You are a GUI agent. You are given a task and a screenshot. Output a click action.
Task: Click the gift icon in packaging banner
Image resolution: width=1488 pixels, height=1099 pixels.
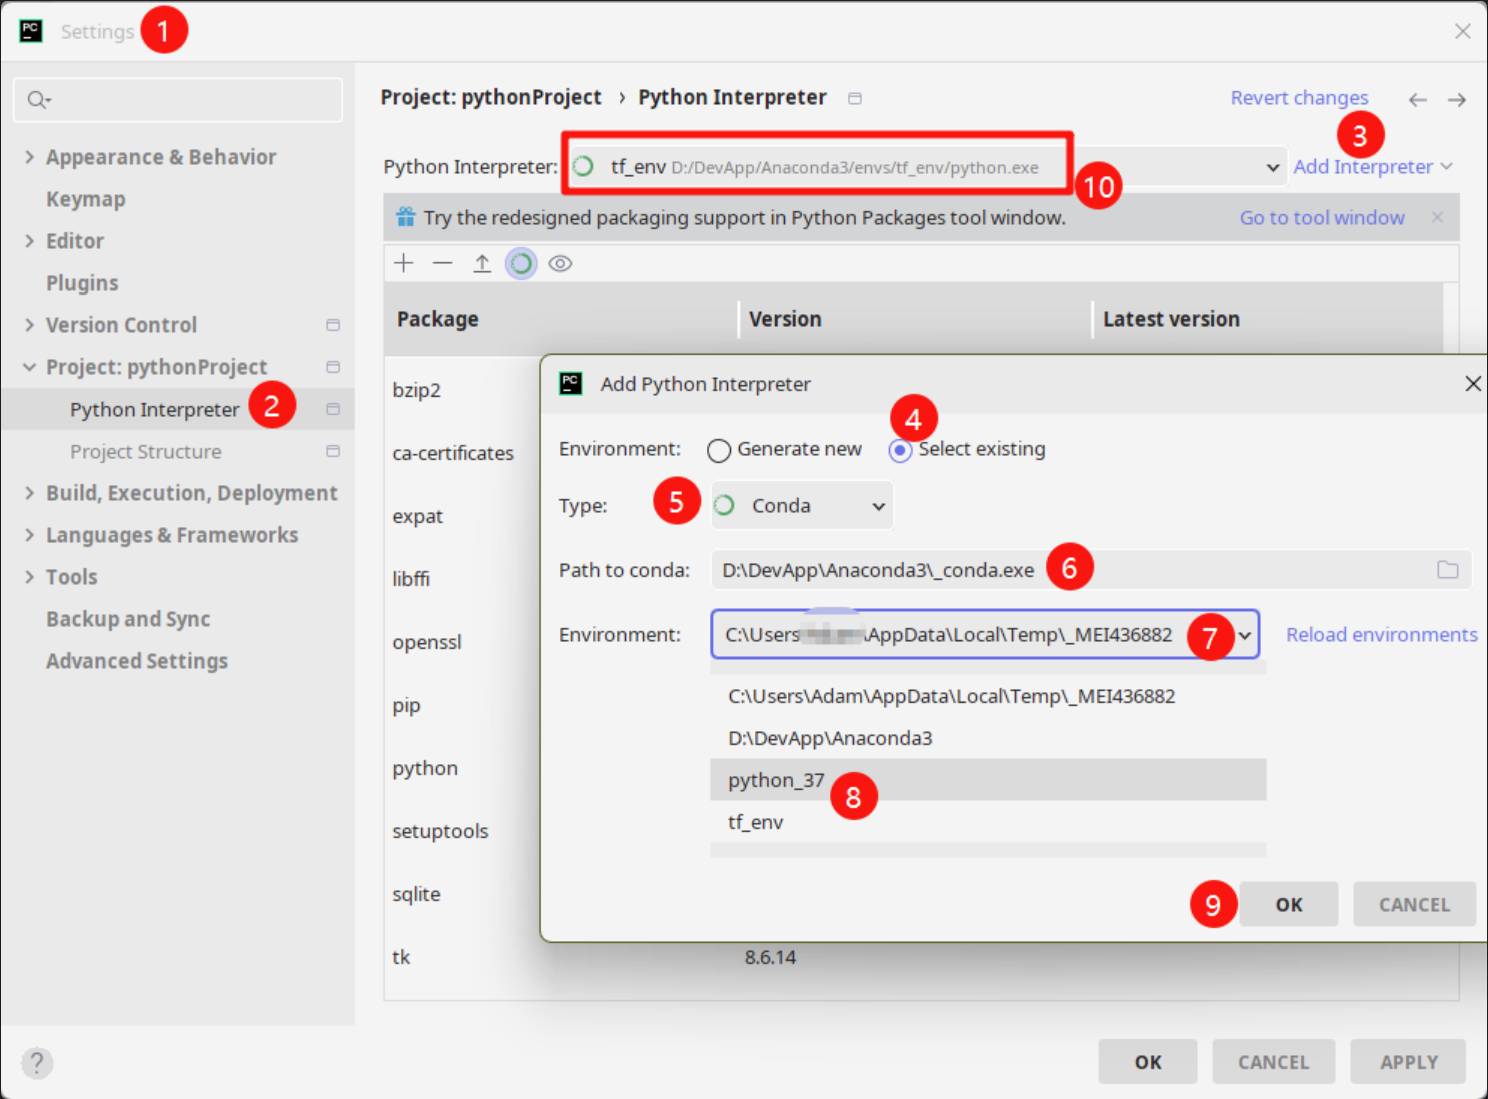pos(405,217)
